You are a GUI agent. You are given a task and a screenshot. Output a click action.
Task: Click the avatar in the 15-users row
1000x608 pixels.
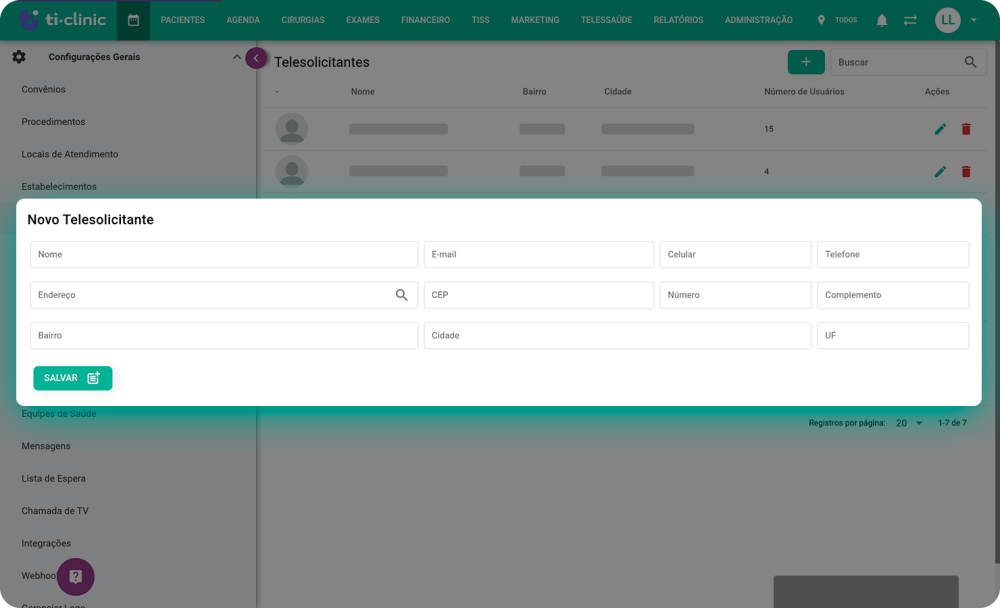point(292,129)
